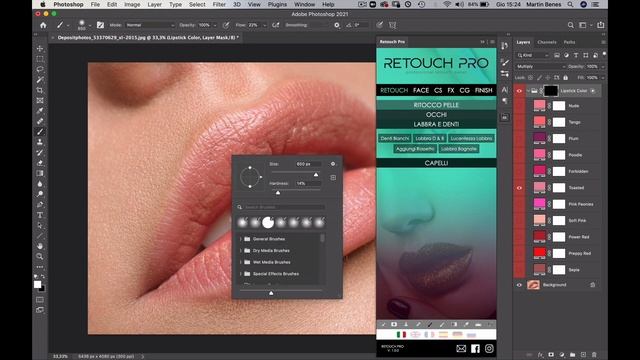Select the Brush tool in toolbar
Image resolution: width=640 pixels, height=360 pixels.
(40, 132)
